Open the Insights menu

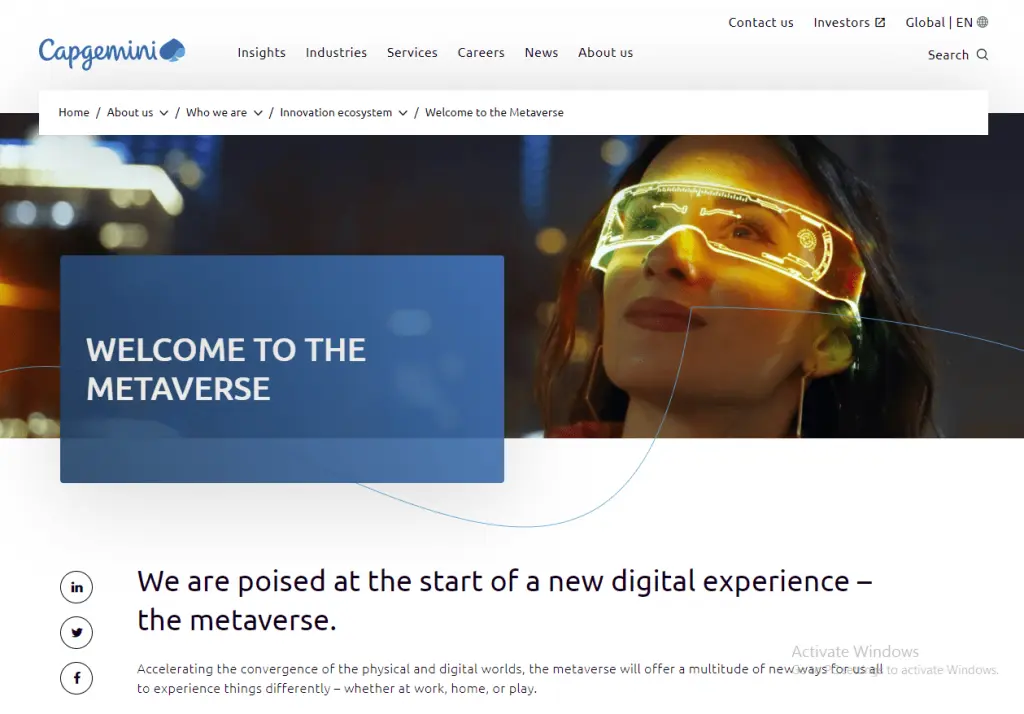(x=261, y=53)
